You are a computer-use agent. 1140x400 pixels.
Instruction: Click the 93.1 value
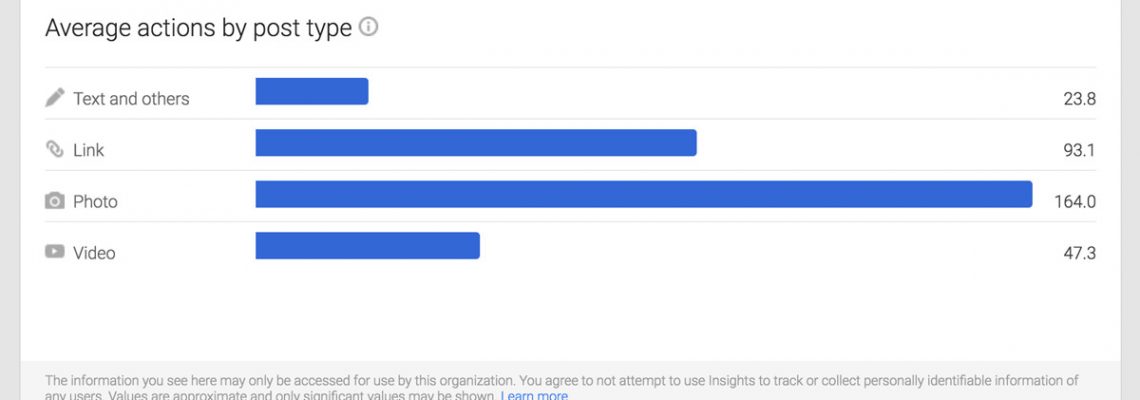pos(1079,150)
